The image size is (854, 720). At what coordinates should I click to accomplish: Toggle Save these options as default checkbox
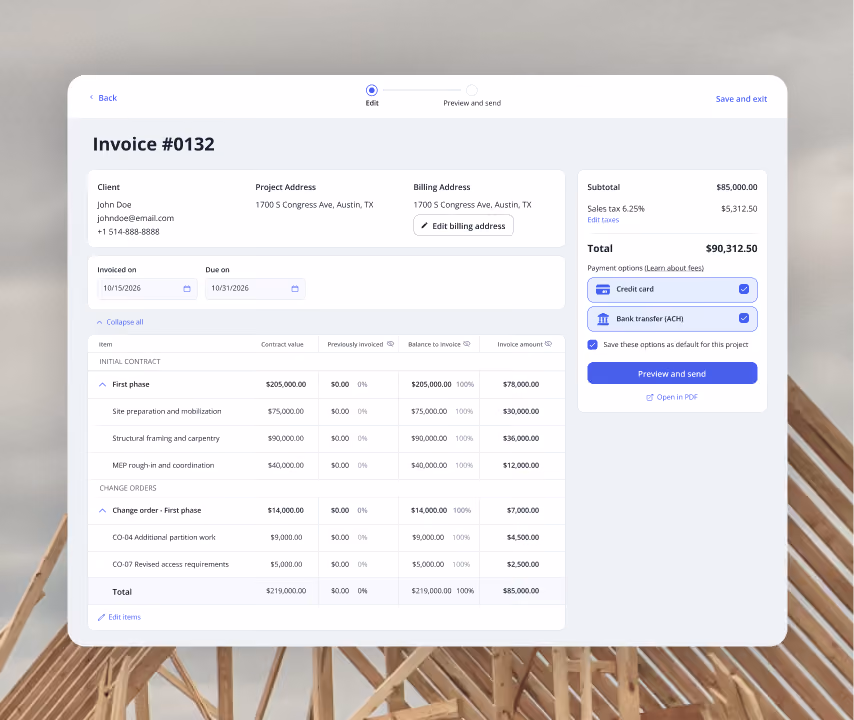(x=593, y=345)
